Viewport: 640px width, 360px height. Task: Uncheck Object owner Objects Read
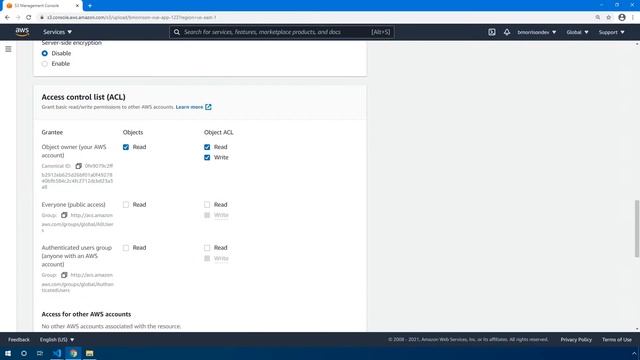[x=126, y=147]
